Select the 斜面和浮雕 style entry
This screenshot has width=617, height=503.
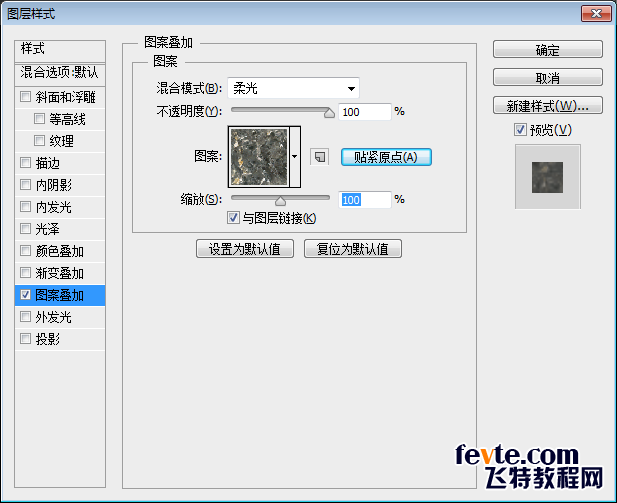(x=60, y=97)
